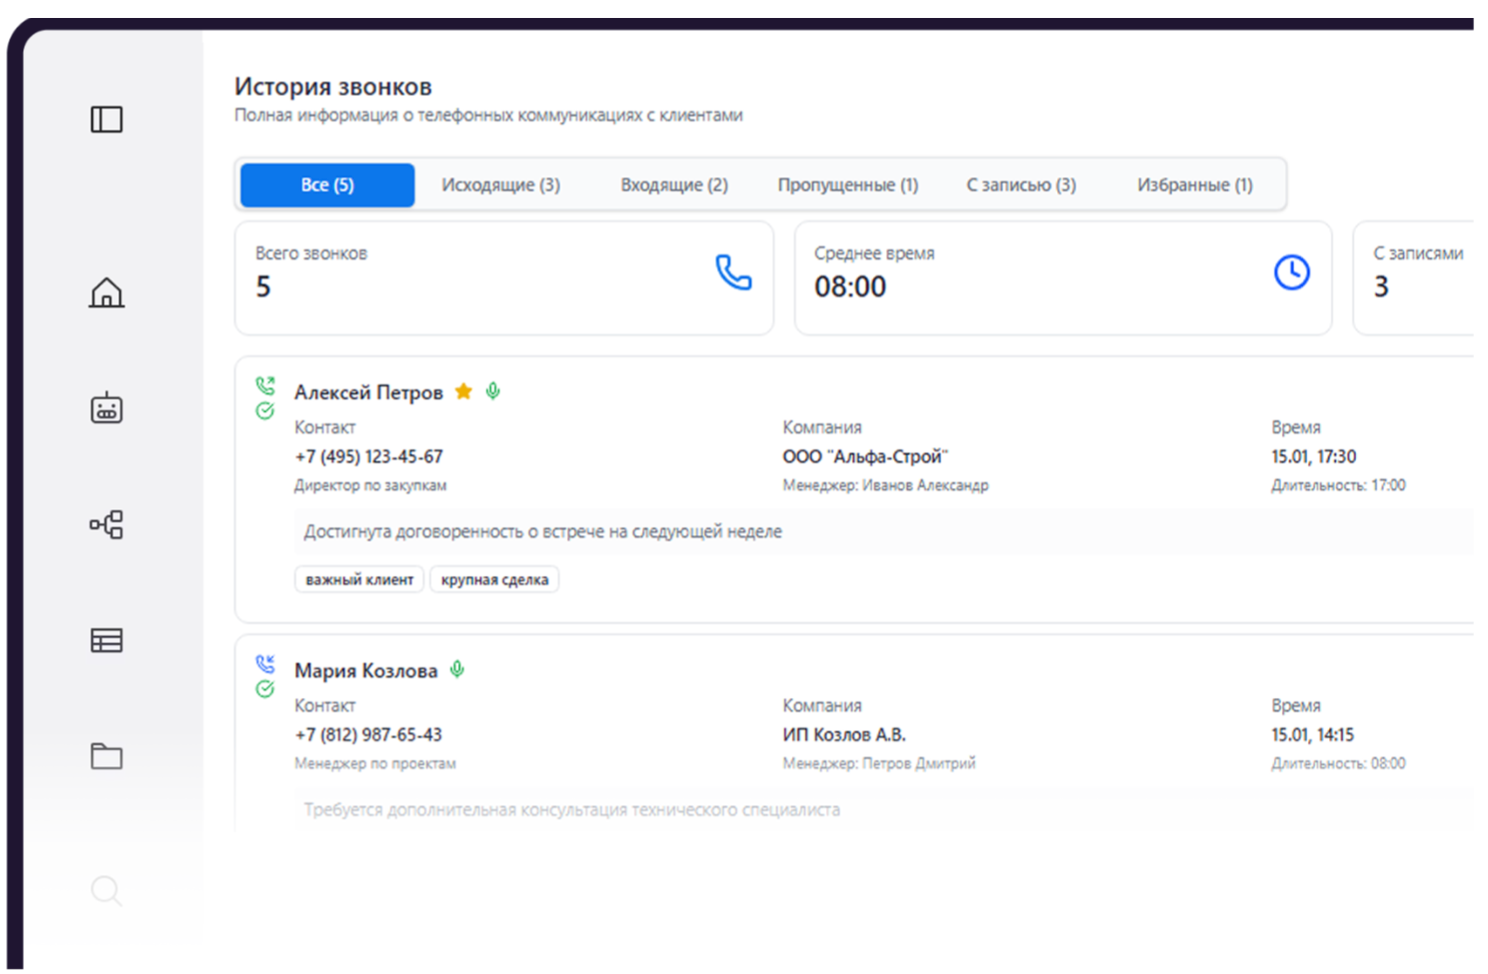Image resolution: width=1488 pixels, height=974 pixels.
Task: Open the home page via sidebar icon
Action: [106, 293]
